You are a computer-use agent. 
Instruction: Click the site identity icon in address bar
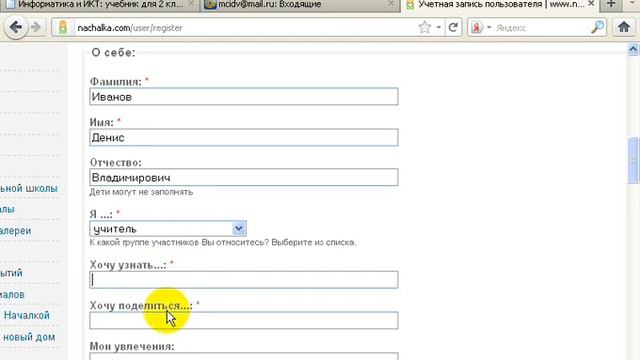63,27
